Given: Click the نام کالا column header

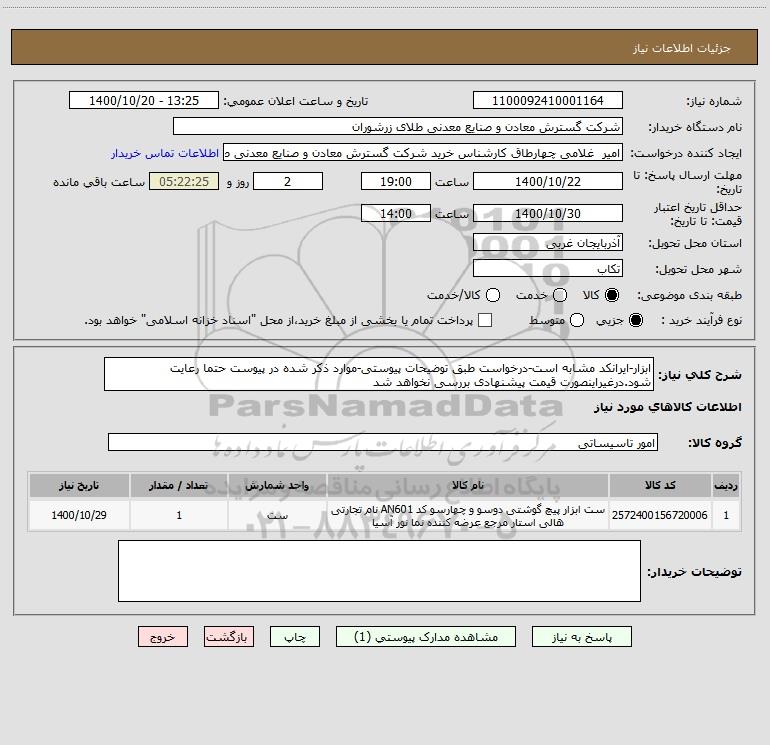Looking at the screenshot, I should click(x=468, y=485).
